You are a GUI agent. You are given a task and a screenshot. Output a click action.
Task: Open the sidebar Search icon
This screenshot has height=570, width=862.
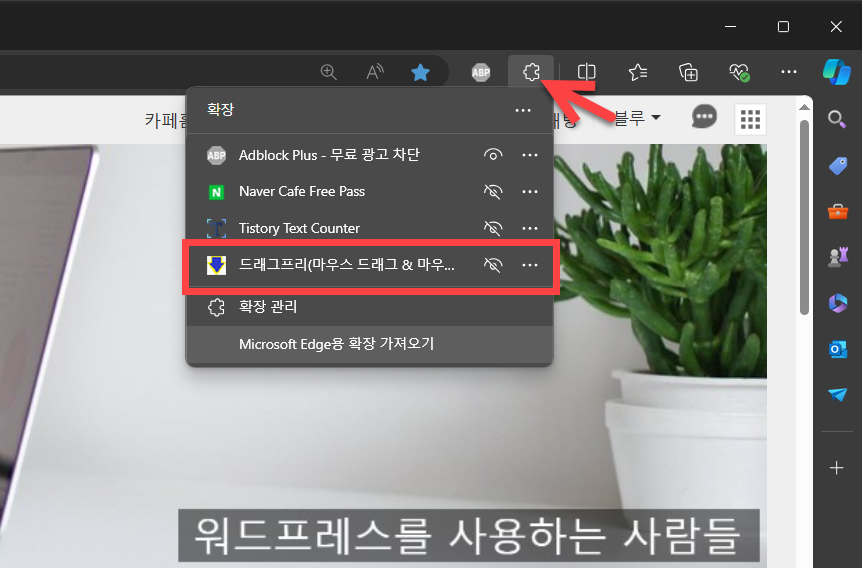pyautogui.click(x=837, y=119)
